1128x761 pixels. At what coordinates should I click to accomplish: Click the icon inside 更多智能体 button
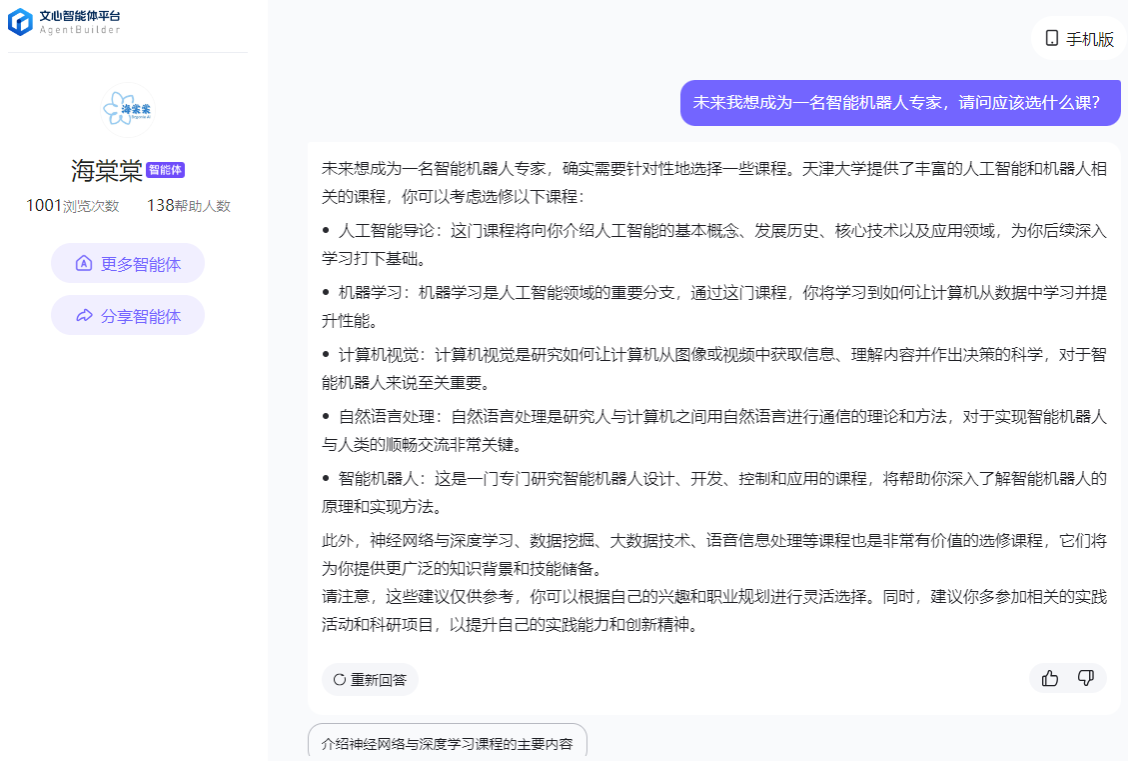point(84,264)
